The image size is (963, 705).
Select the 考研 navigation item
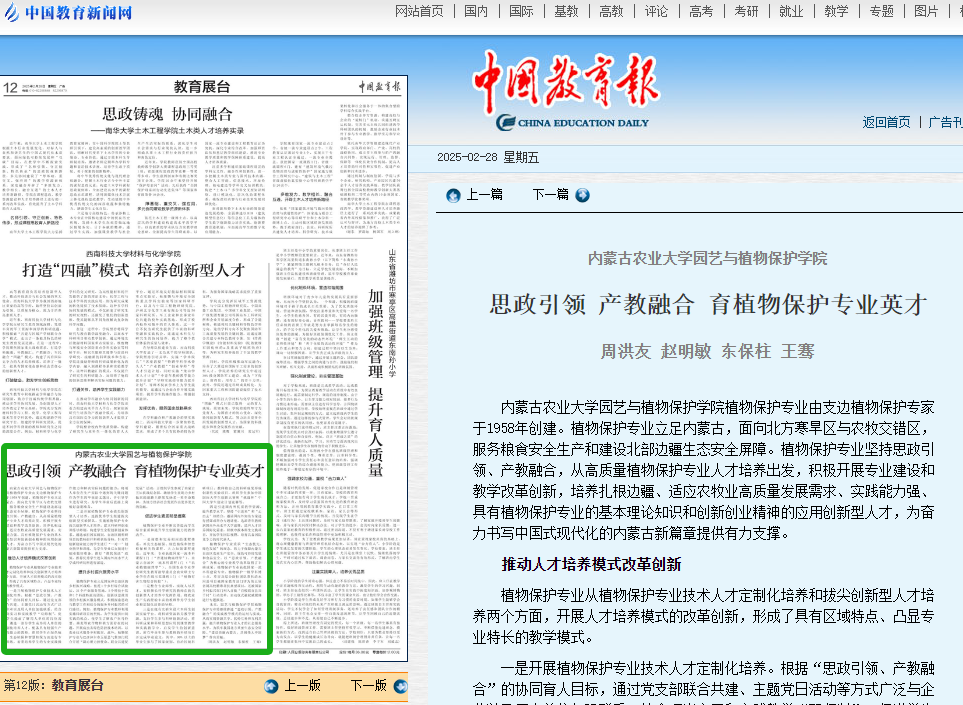point(746,11)
